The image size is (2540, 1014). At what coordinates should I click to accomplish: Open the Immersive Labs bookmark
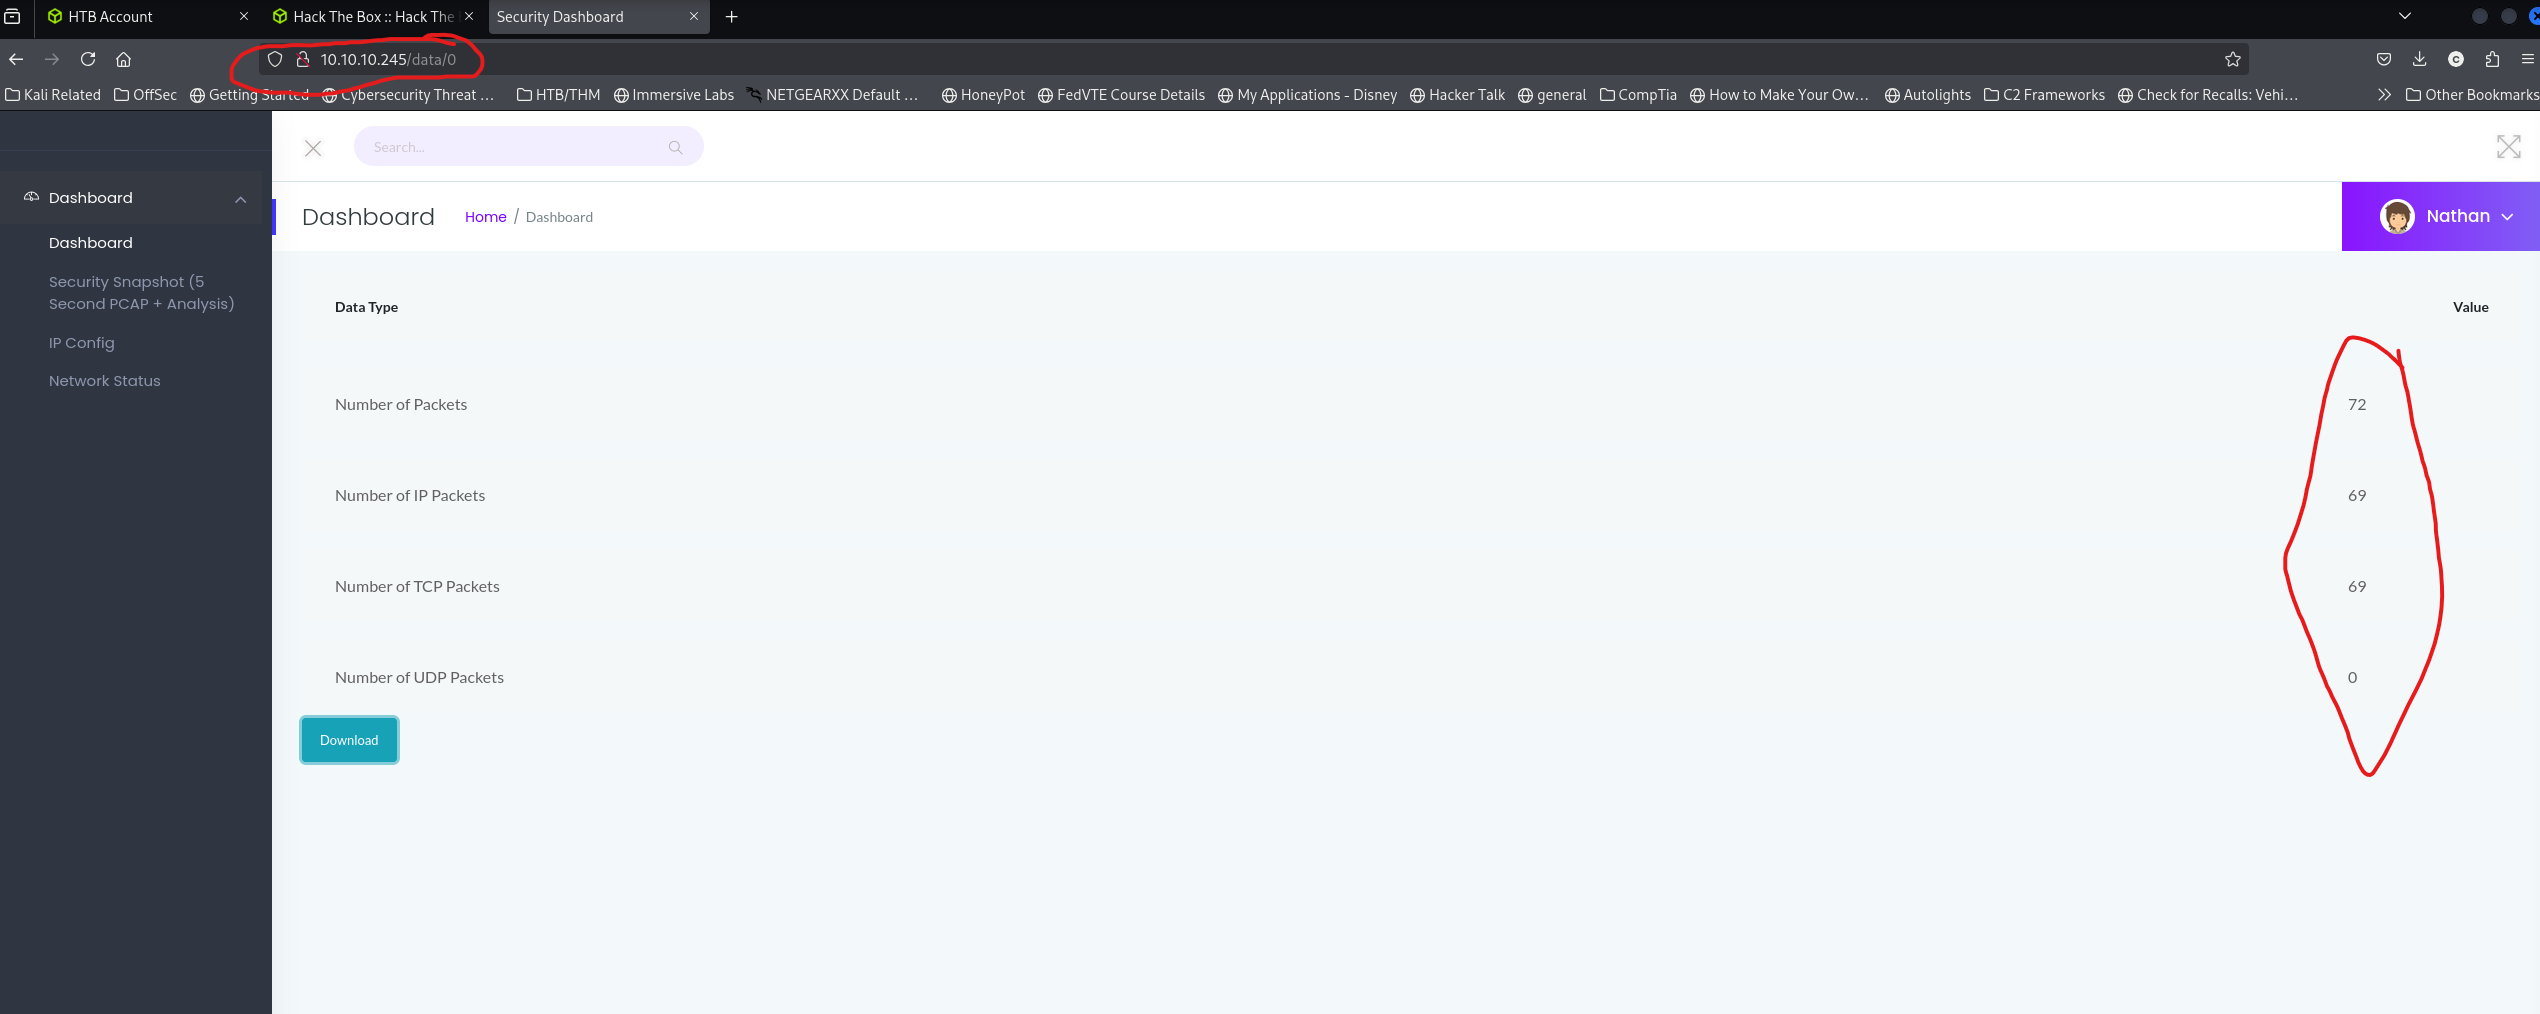[673, 95]
